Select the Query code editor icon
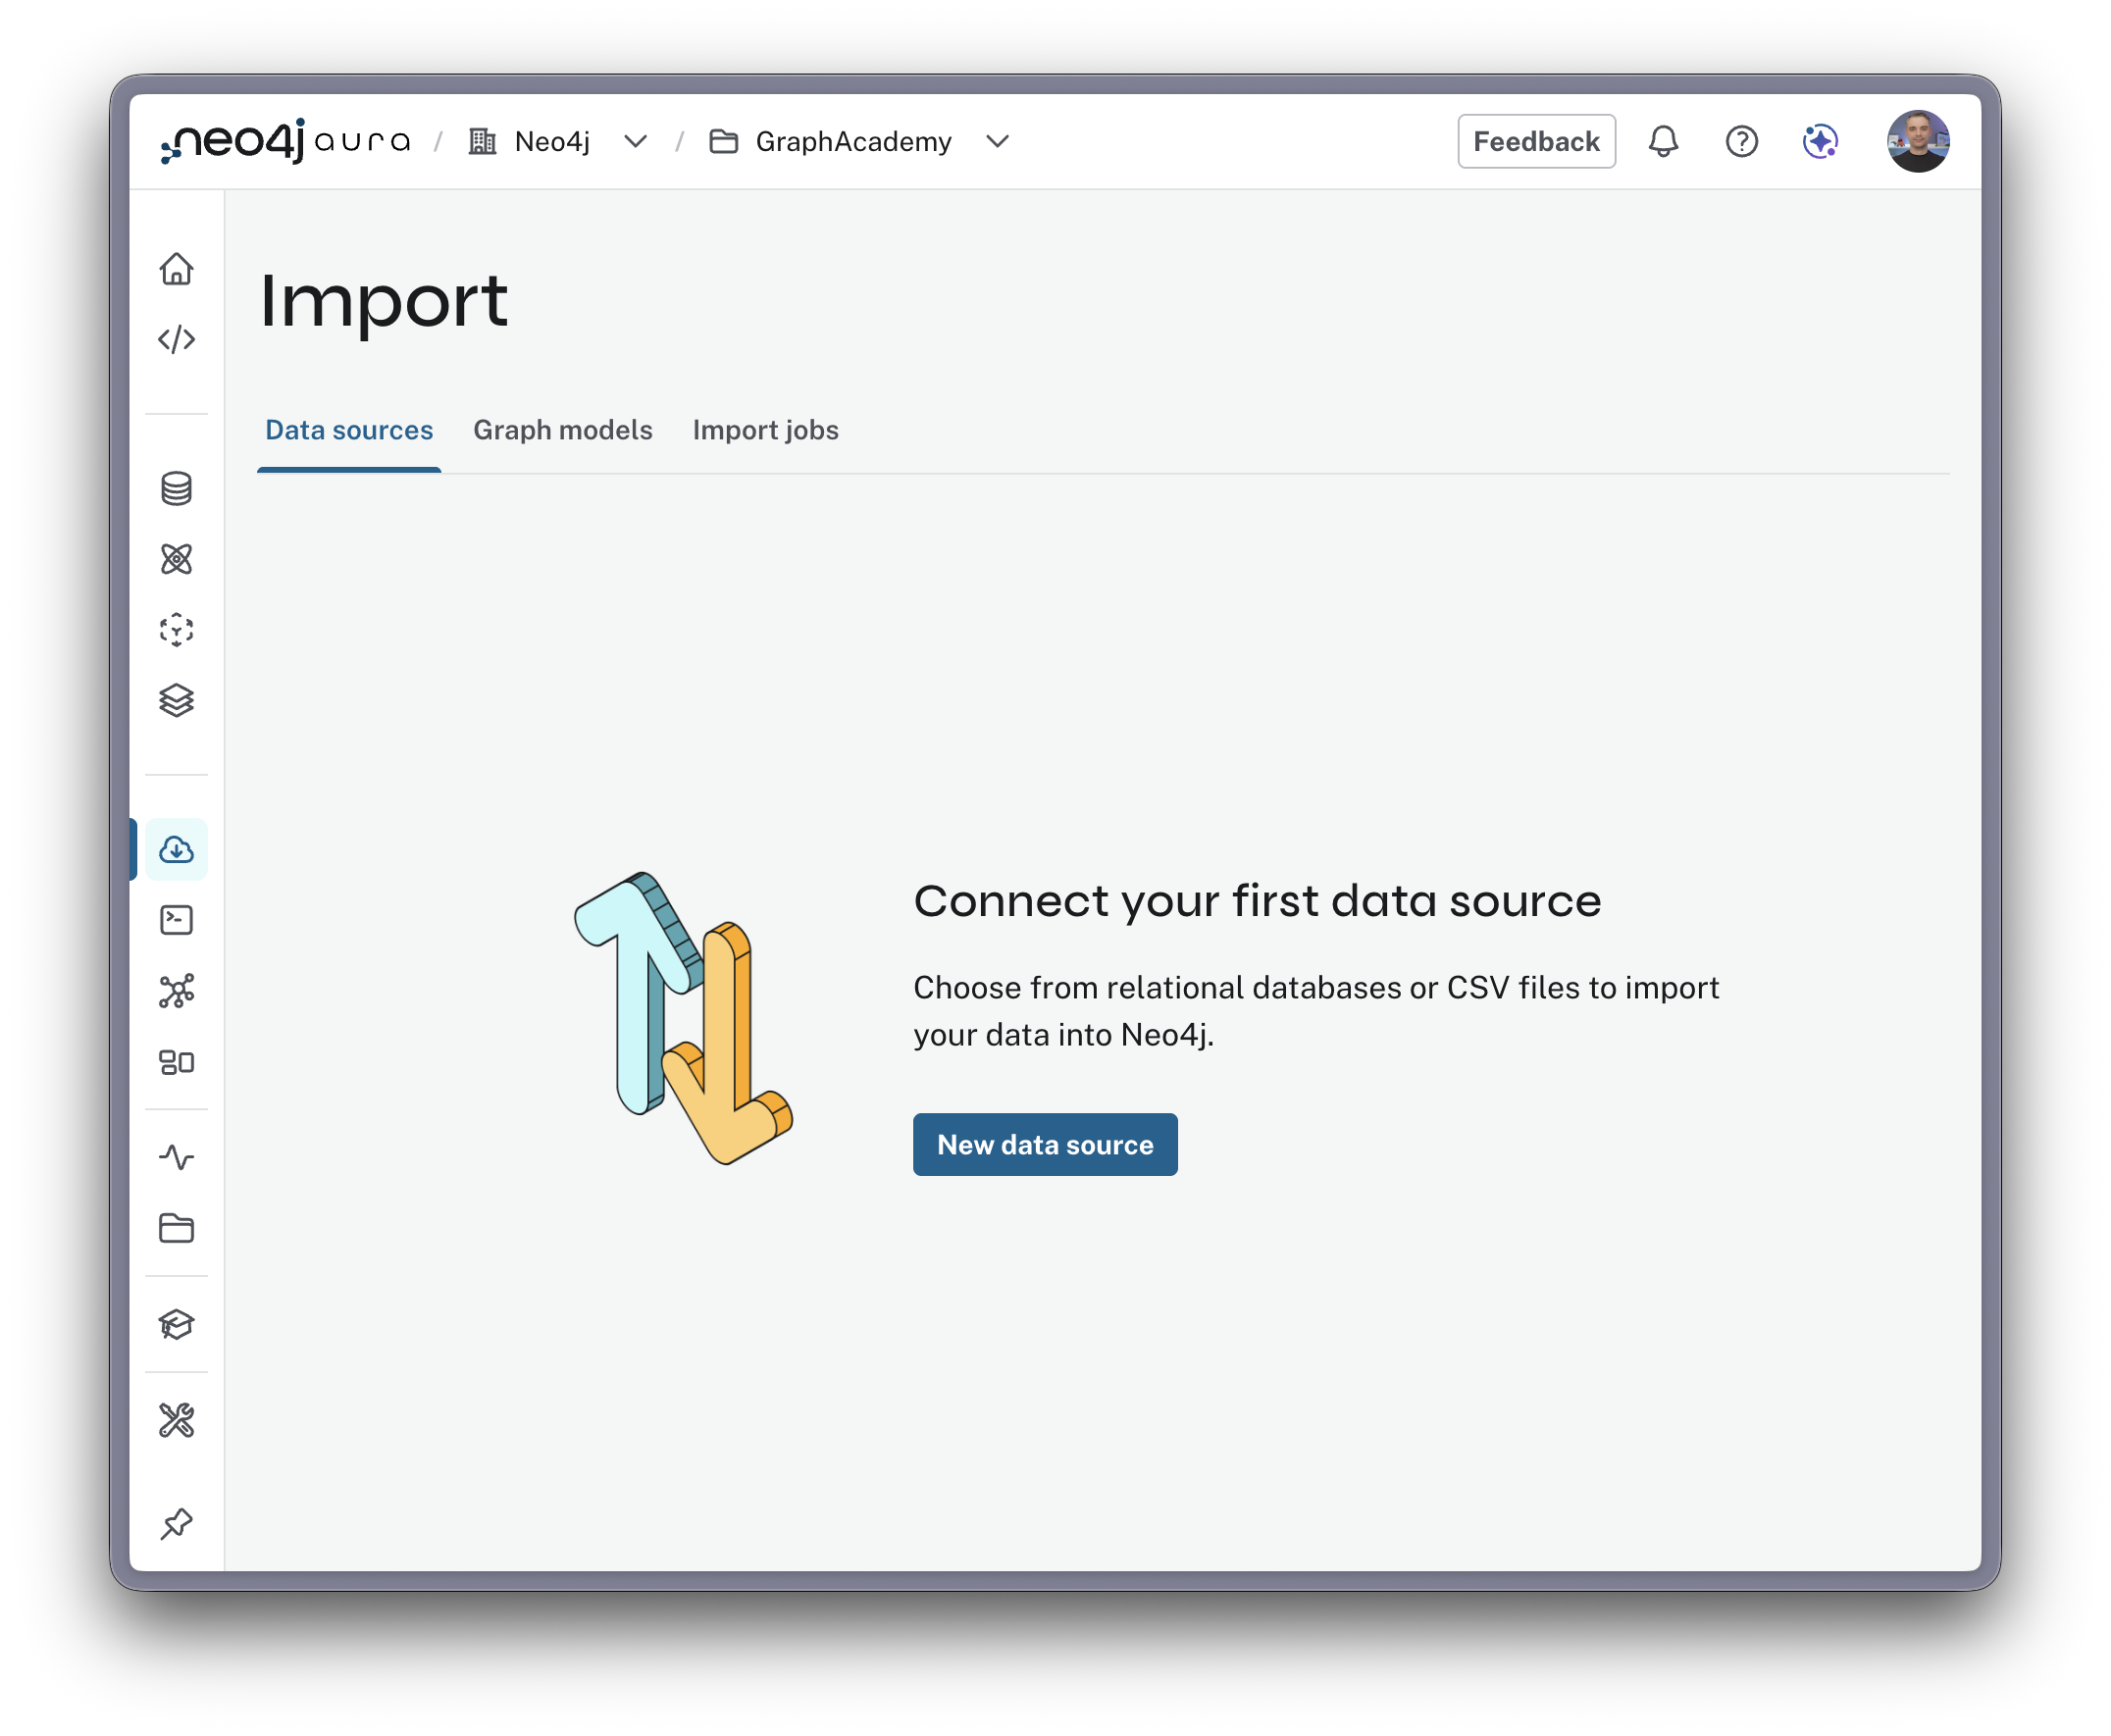The height and width of the screenshot is (1736, 2111). click(x=178, y=339)
